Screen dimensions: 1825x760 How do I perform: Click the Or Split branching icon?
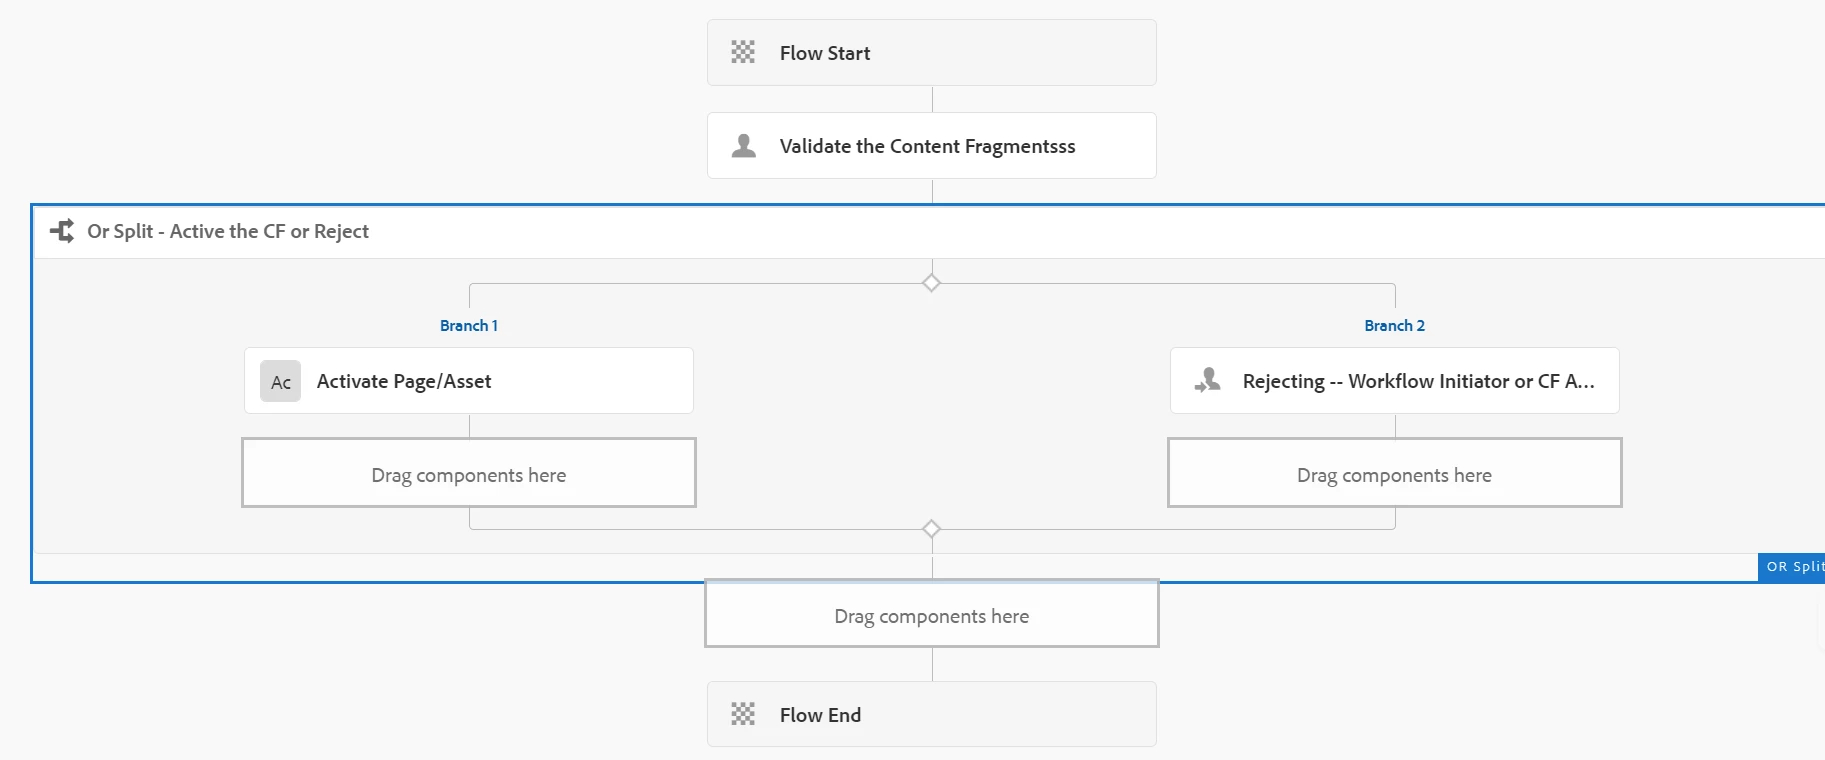tap(62, 231)
